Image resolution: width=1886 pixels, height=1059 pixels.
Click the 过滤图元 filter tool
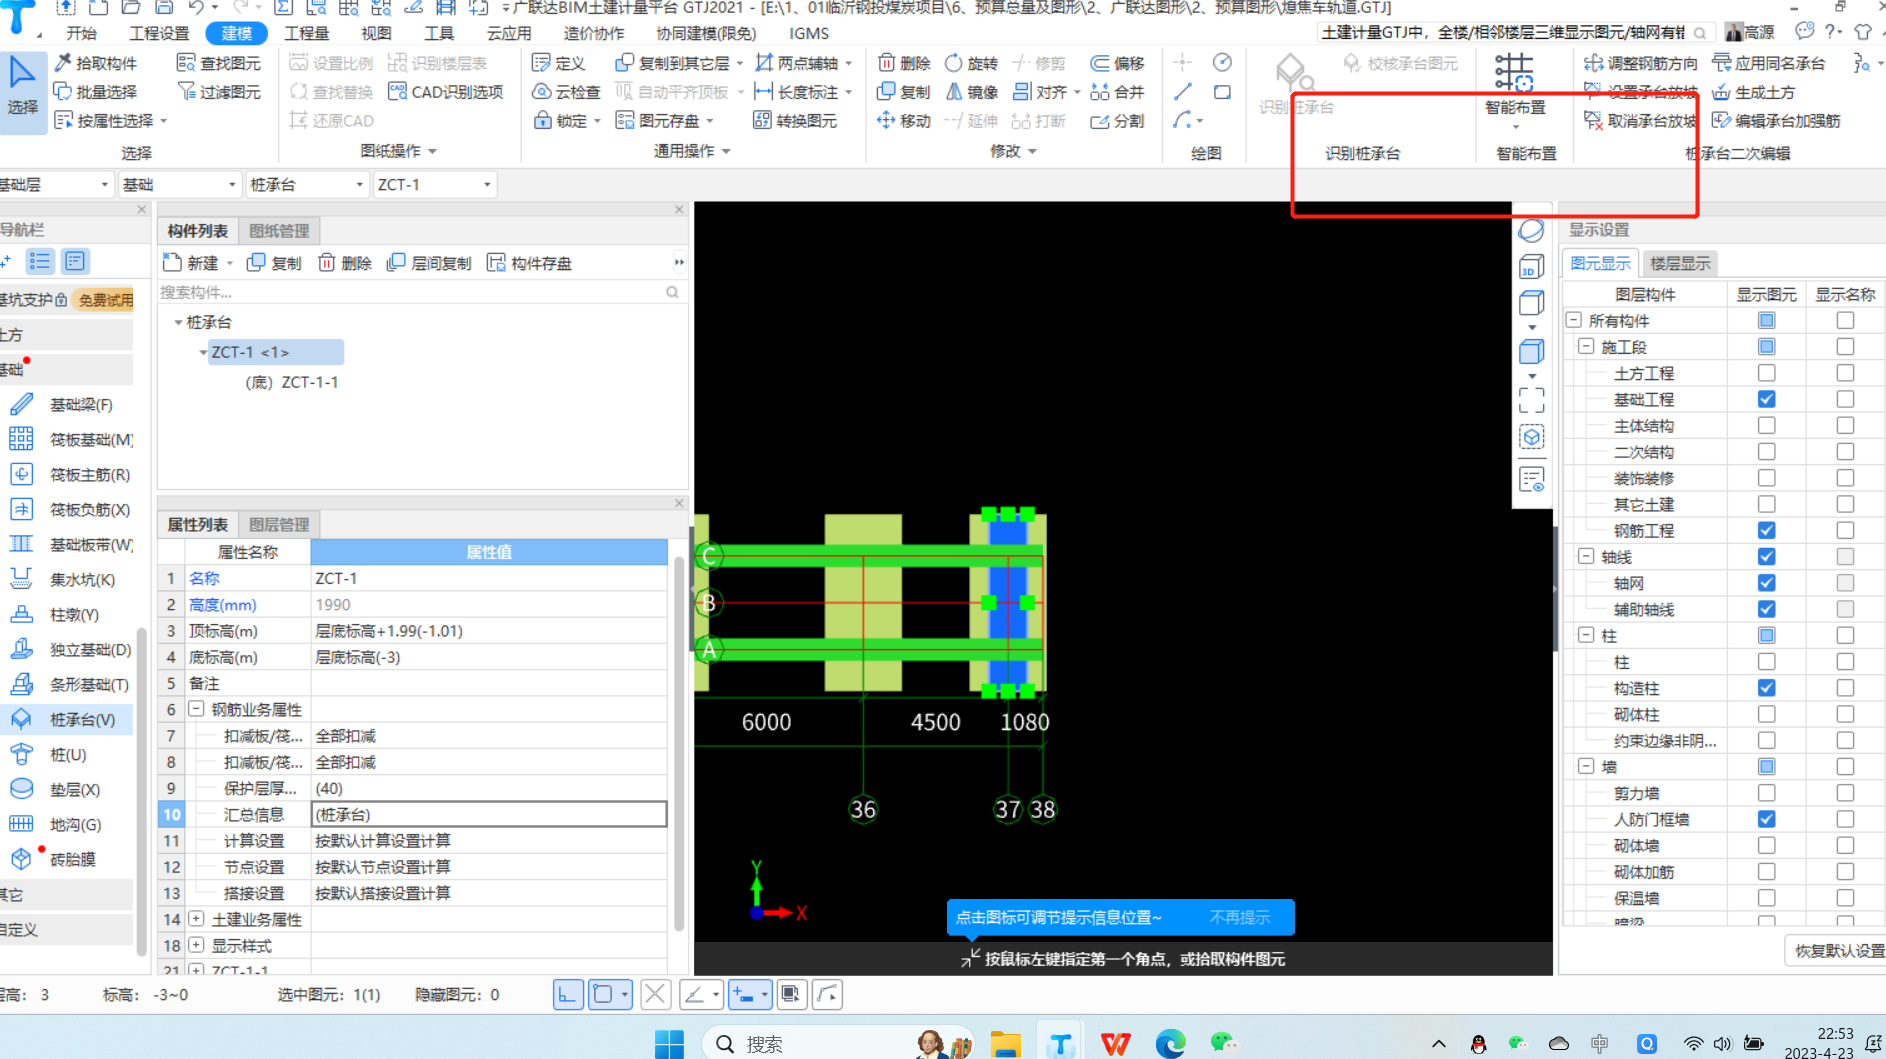[219, 92]
